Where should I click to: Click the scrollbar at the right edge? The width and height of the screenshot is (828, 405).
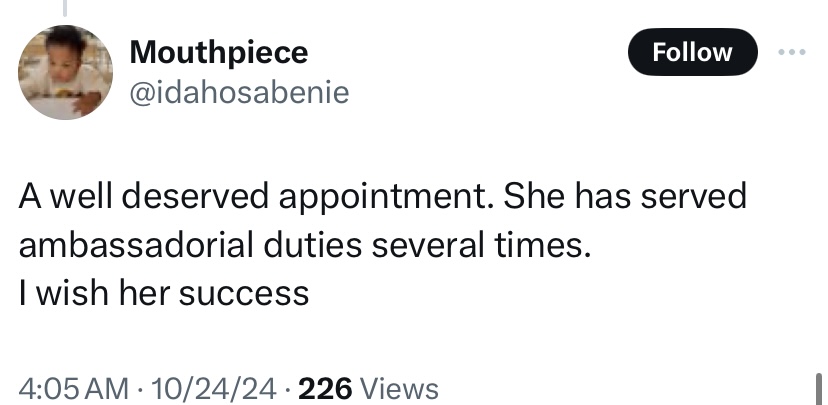819,388
